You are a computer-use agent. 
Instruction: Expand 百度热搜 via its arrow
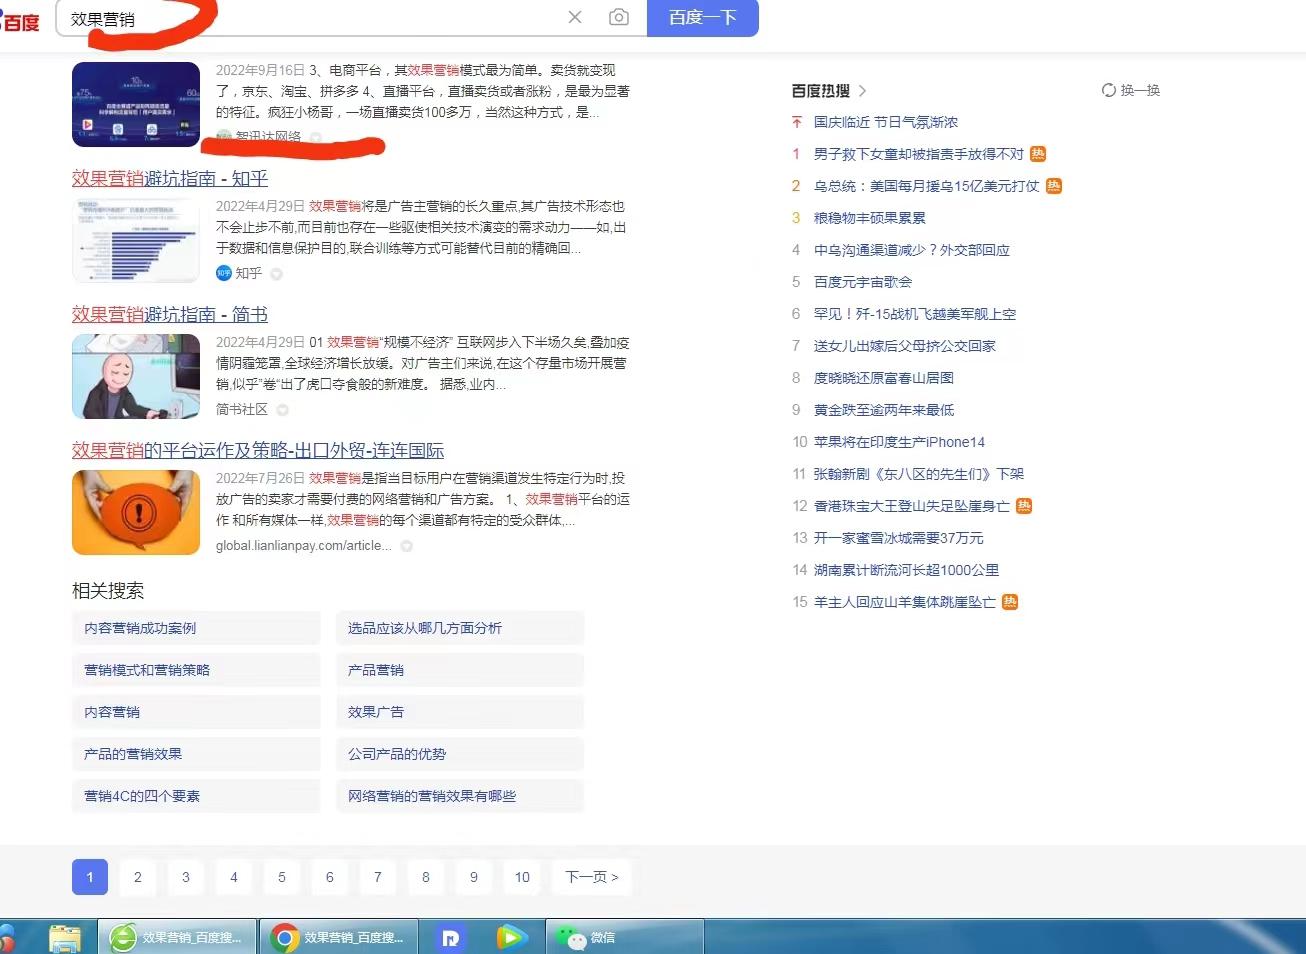tap(862, 91)
